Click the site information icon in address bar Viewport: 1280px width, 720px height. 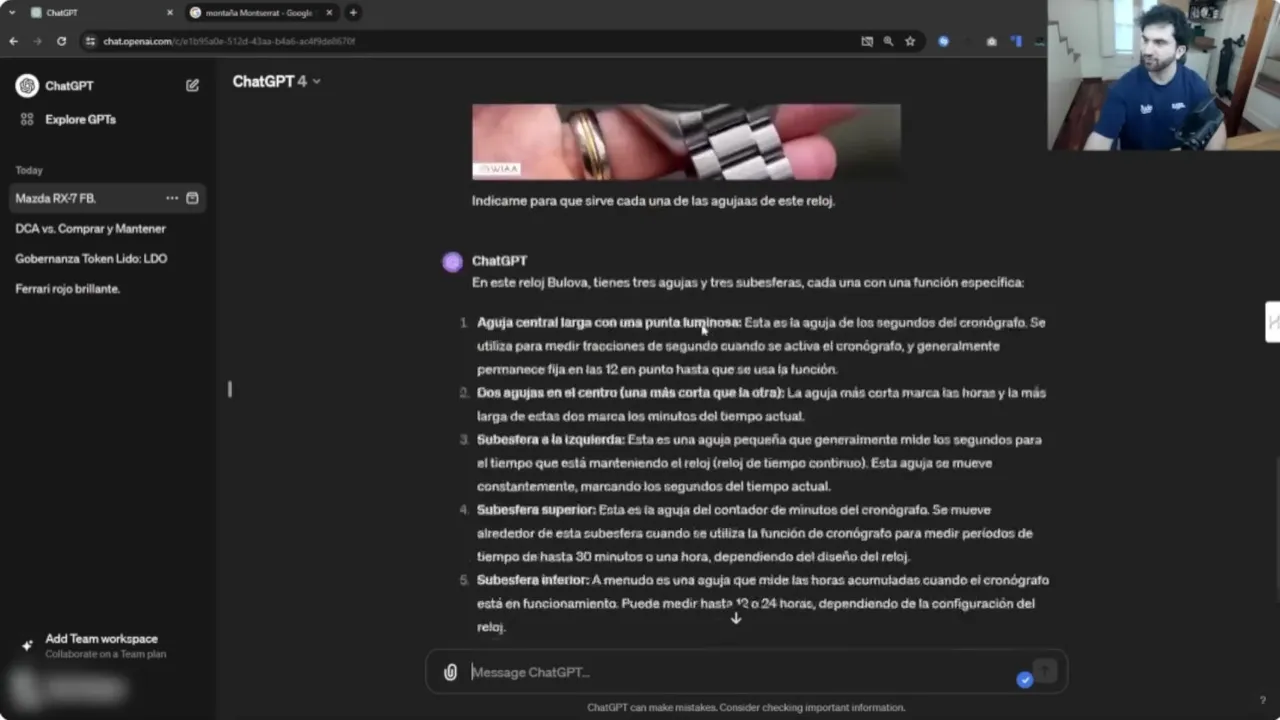(x=90, y=41)
